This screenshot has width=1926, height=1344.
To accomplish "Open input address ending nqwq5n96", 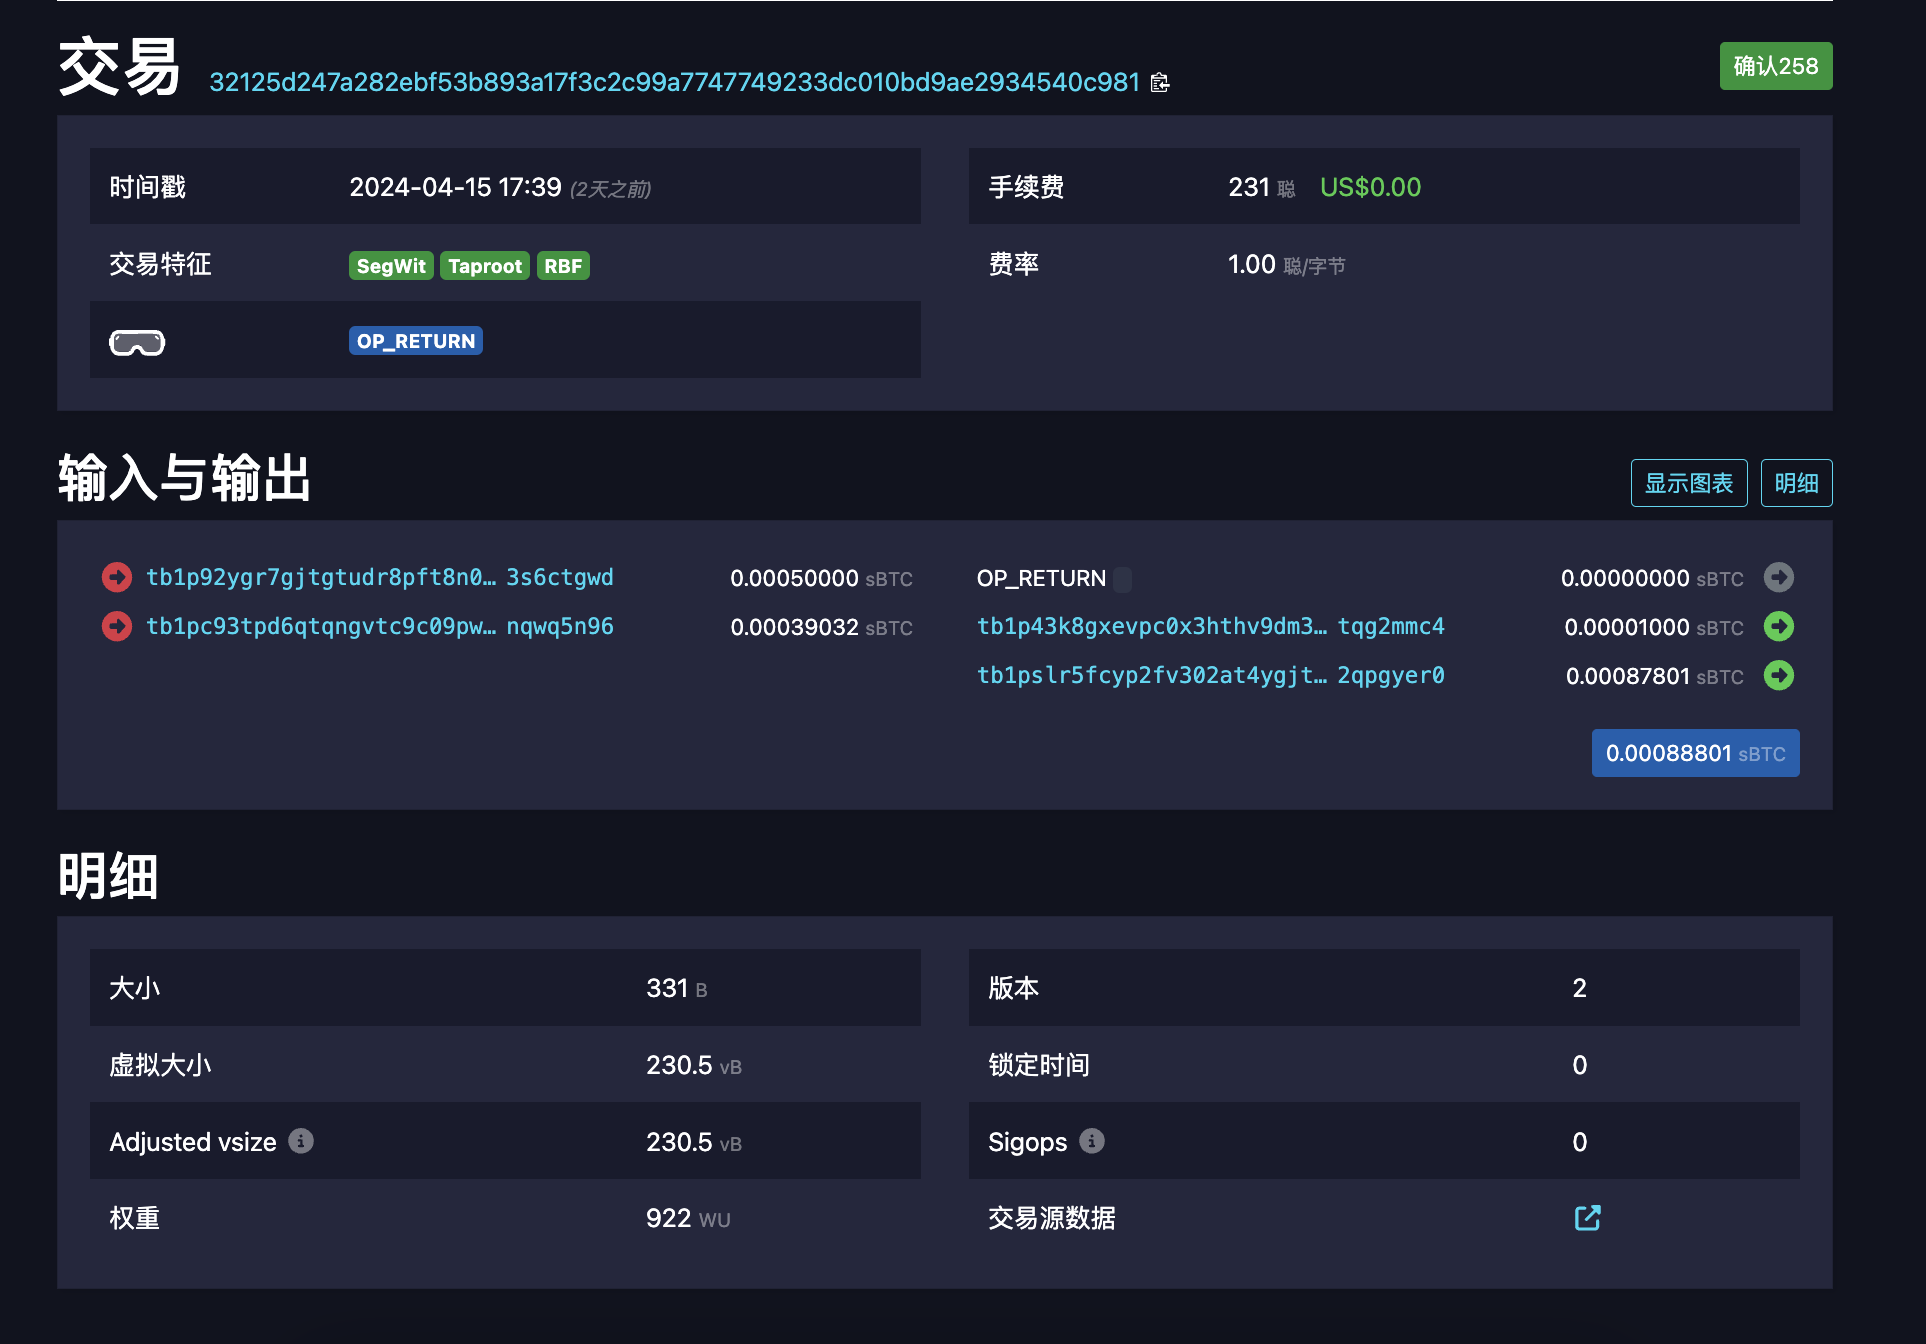I will 380,626.
